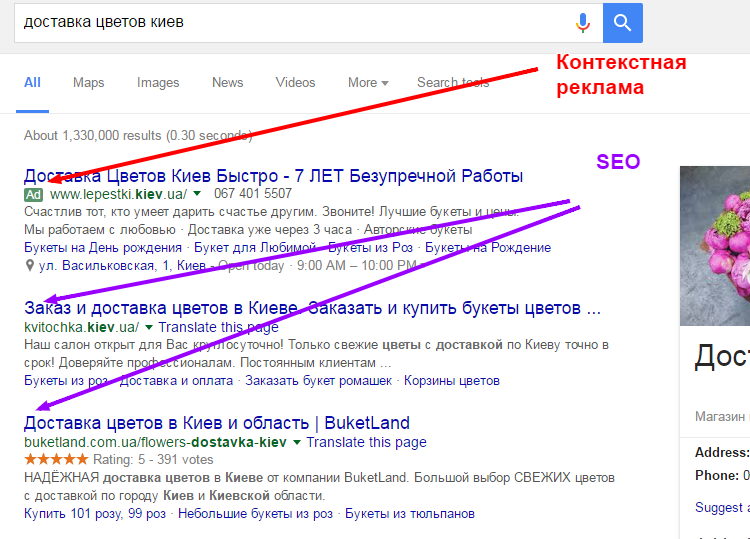The height and width of the screenshot is (539, 750).
Task: Open address link ул. Васильковская, 1, Киев
Action: pos(122,265)
